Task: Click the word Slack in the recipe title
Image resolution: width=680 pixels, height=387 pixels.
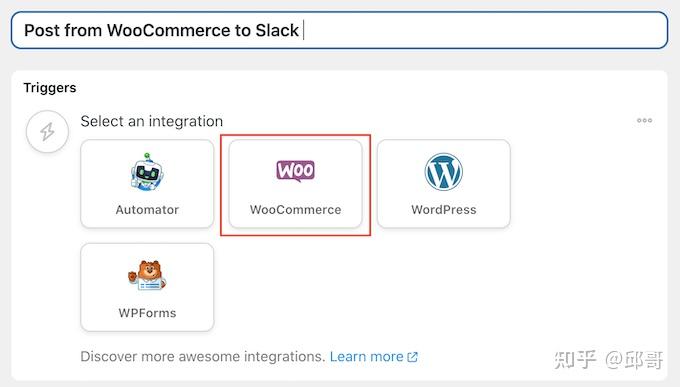Action: (277, 30)
